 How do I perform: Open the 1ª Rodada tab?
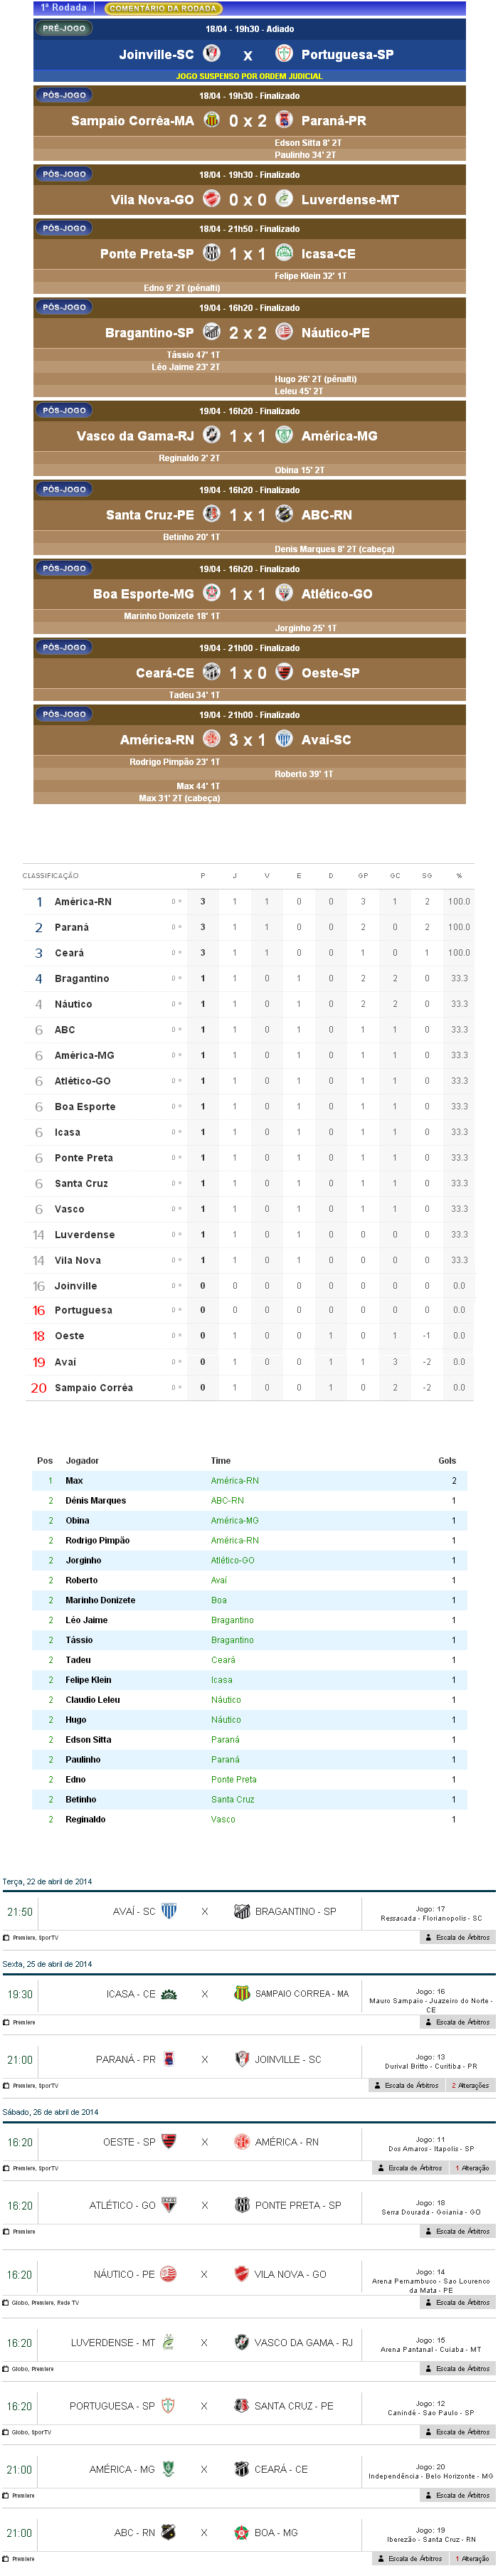click(x=63, y=7)
